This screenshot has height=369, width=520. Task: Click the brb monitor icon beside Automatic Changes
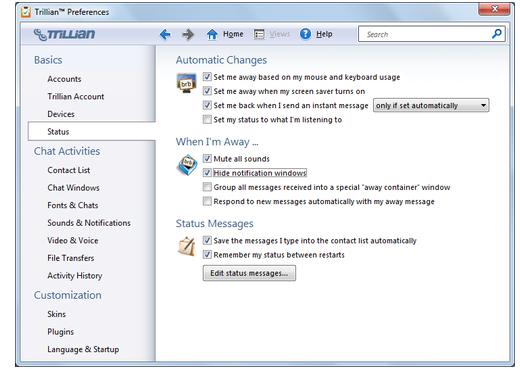click(186, 83)
